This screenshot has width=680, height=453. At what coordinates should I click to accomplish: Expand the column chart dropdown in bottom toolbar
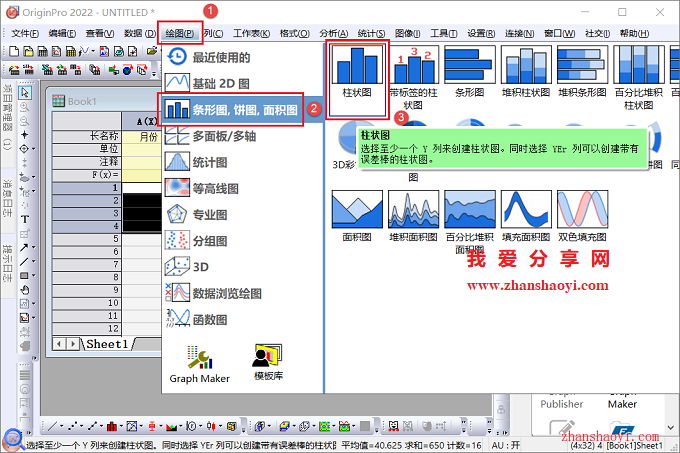(x=121, y=427)
